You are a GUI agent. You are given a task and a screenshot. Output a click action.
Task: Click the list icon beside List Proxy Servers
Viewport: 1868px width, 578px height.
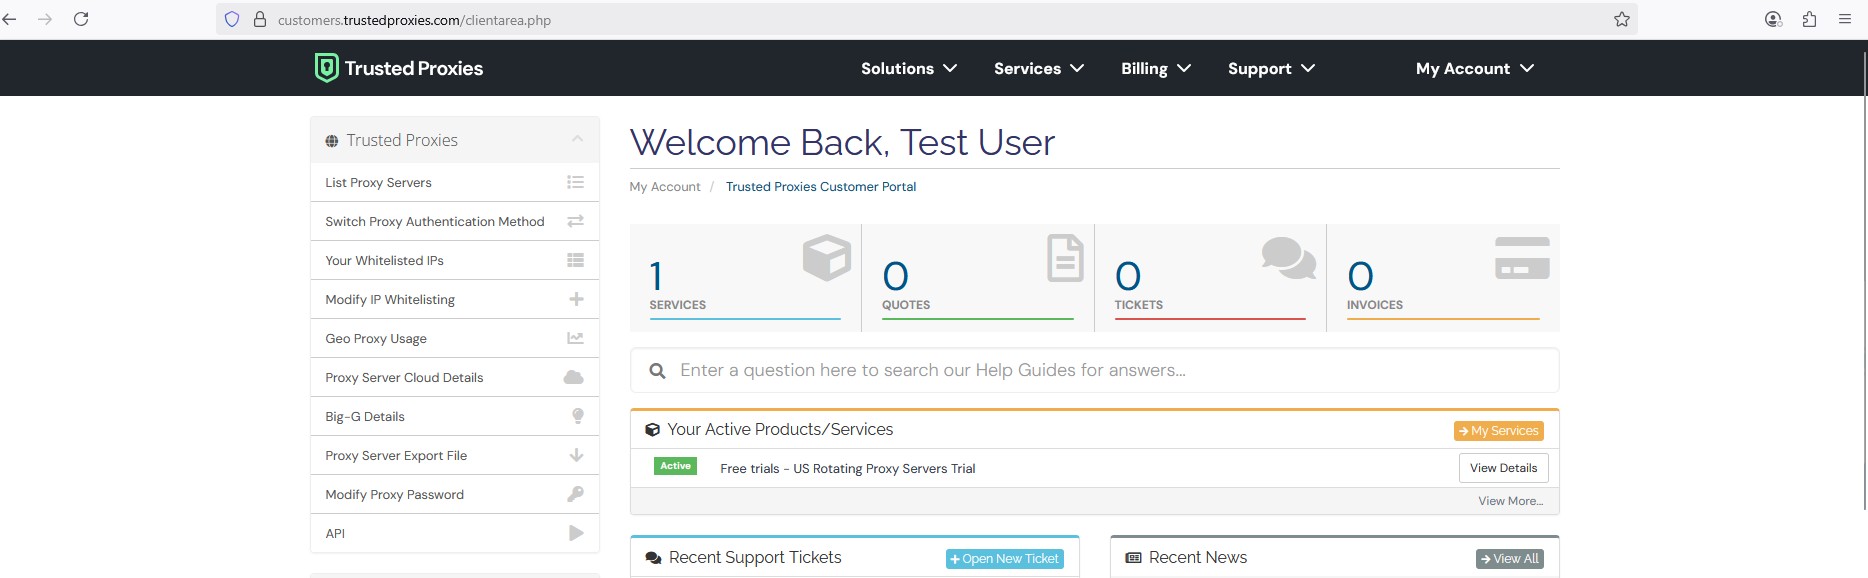coord(575,182)
